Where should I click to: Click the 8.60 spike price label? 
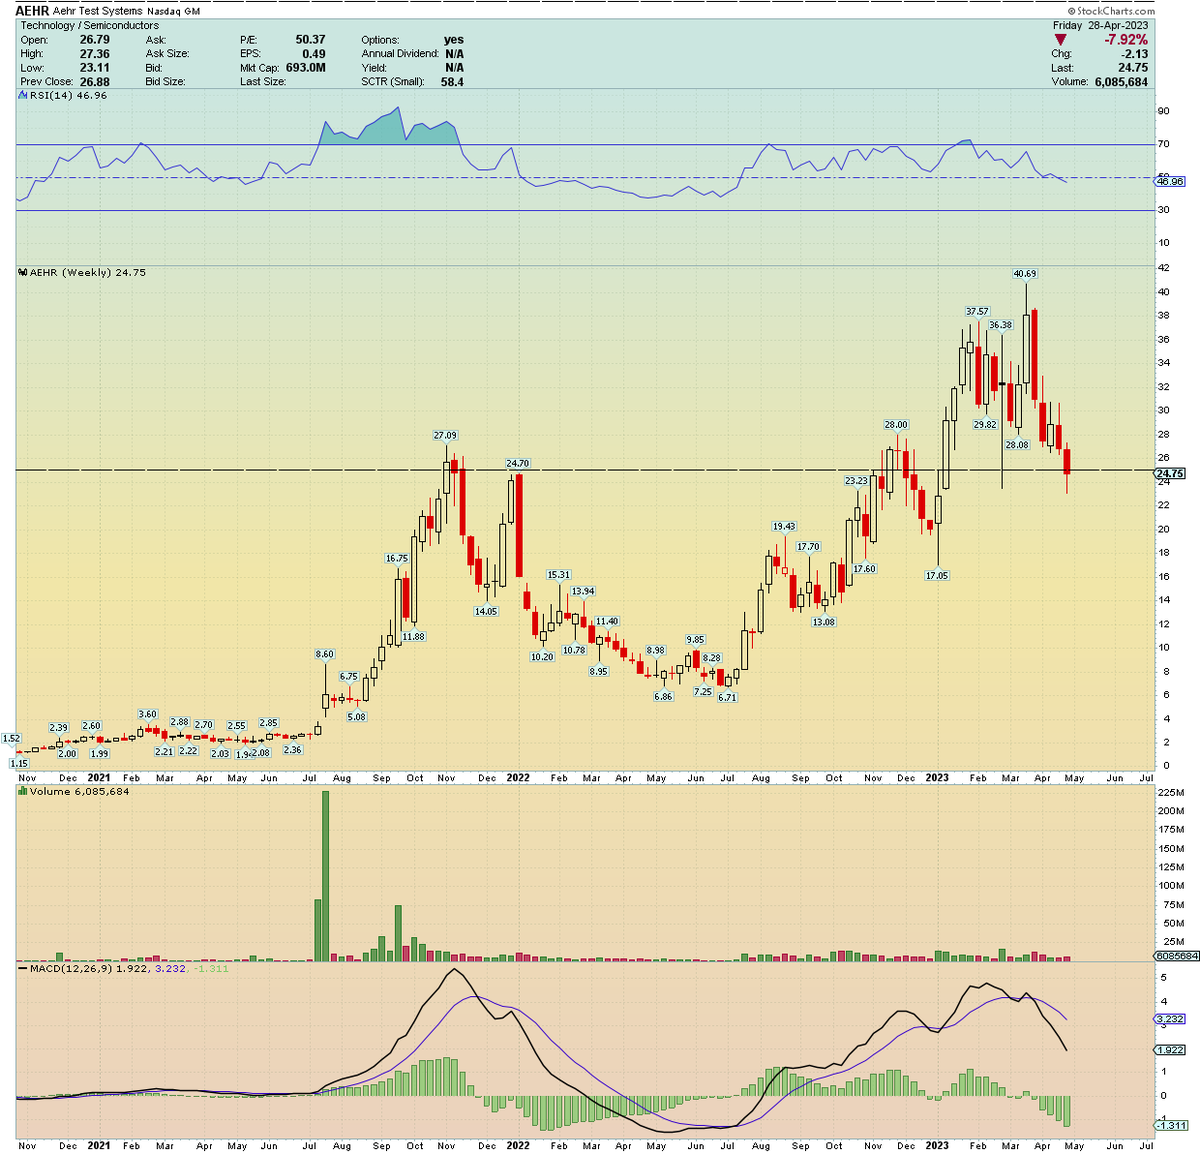(x=325, y=655)
